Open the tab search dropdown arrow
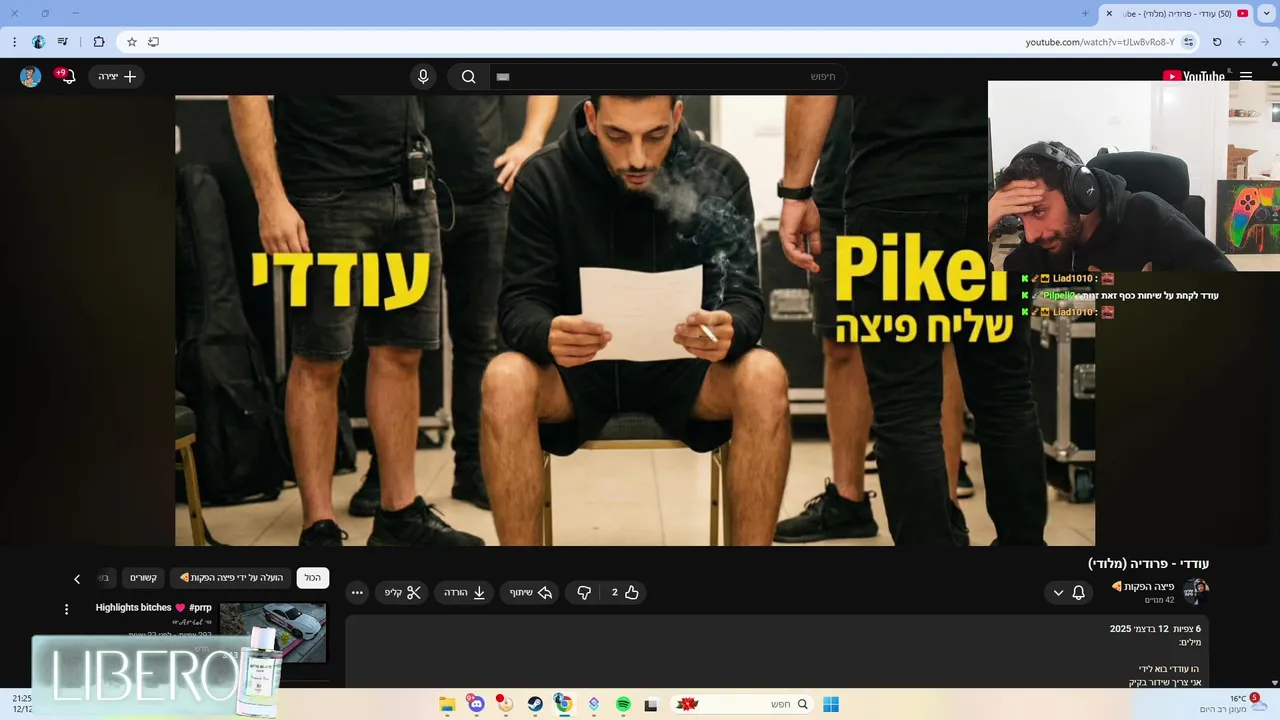 click(x=1267, y=13)
